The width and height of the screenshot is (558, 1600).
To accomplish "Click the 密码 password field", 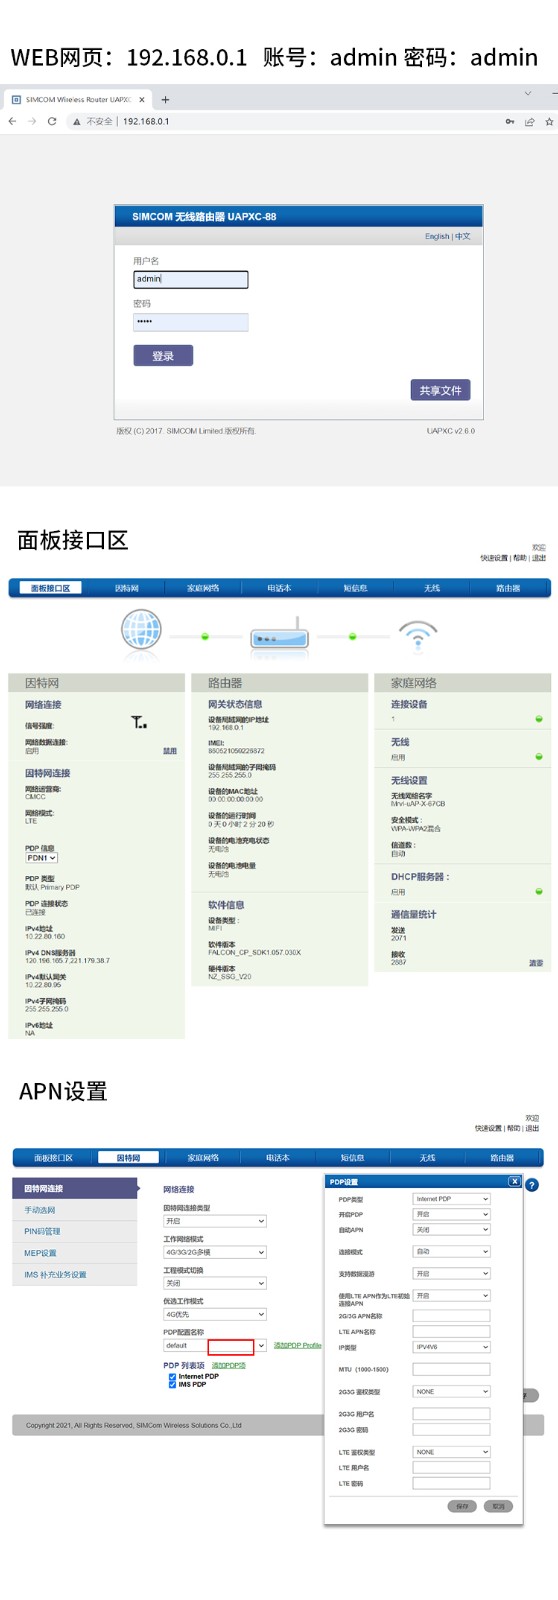I will coord(190,322).
